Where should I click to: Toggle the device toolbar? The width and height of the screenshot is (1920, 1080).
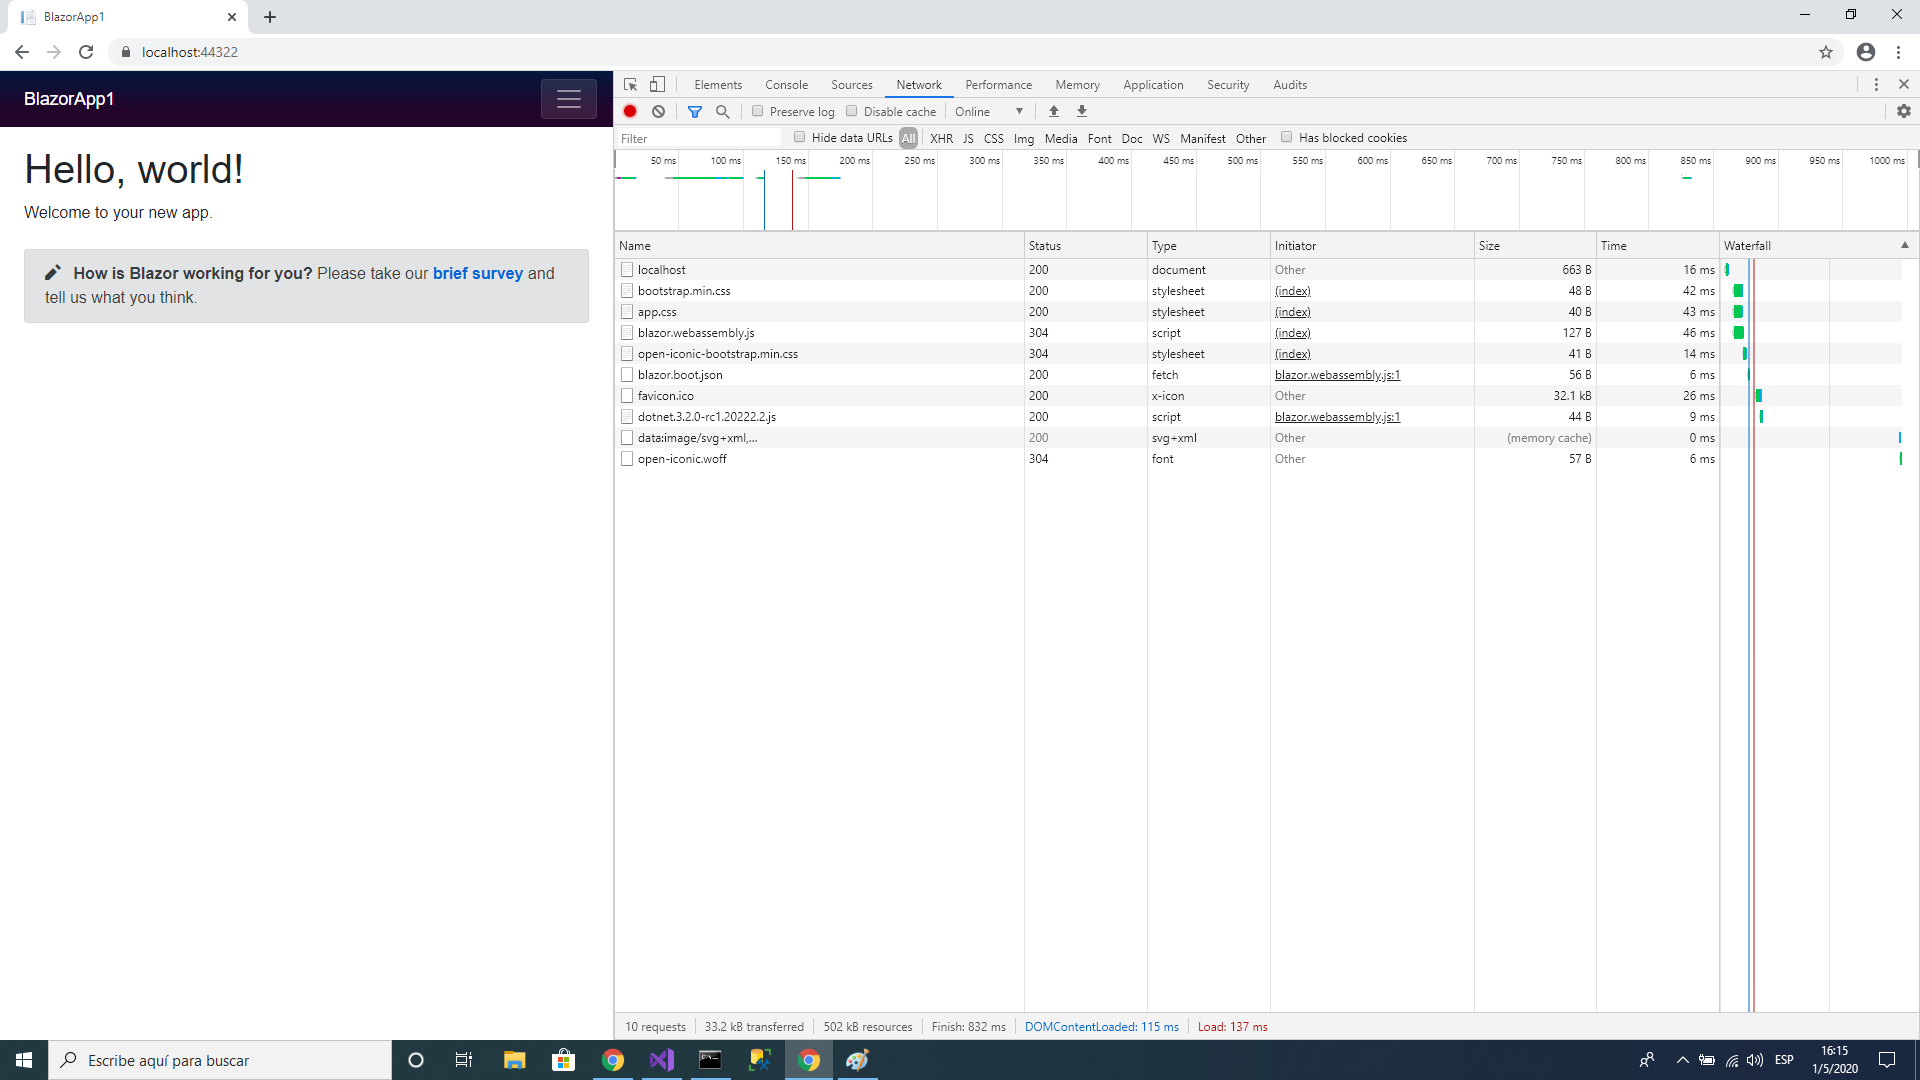pyautogui.click(x=657, y=84)
